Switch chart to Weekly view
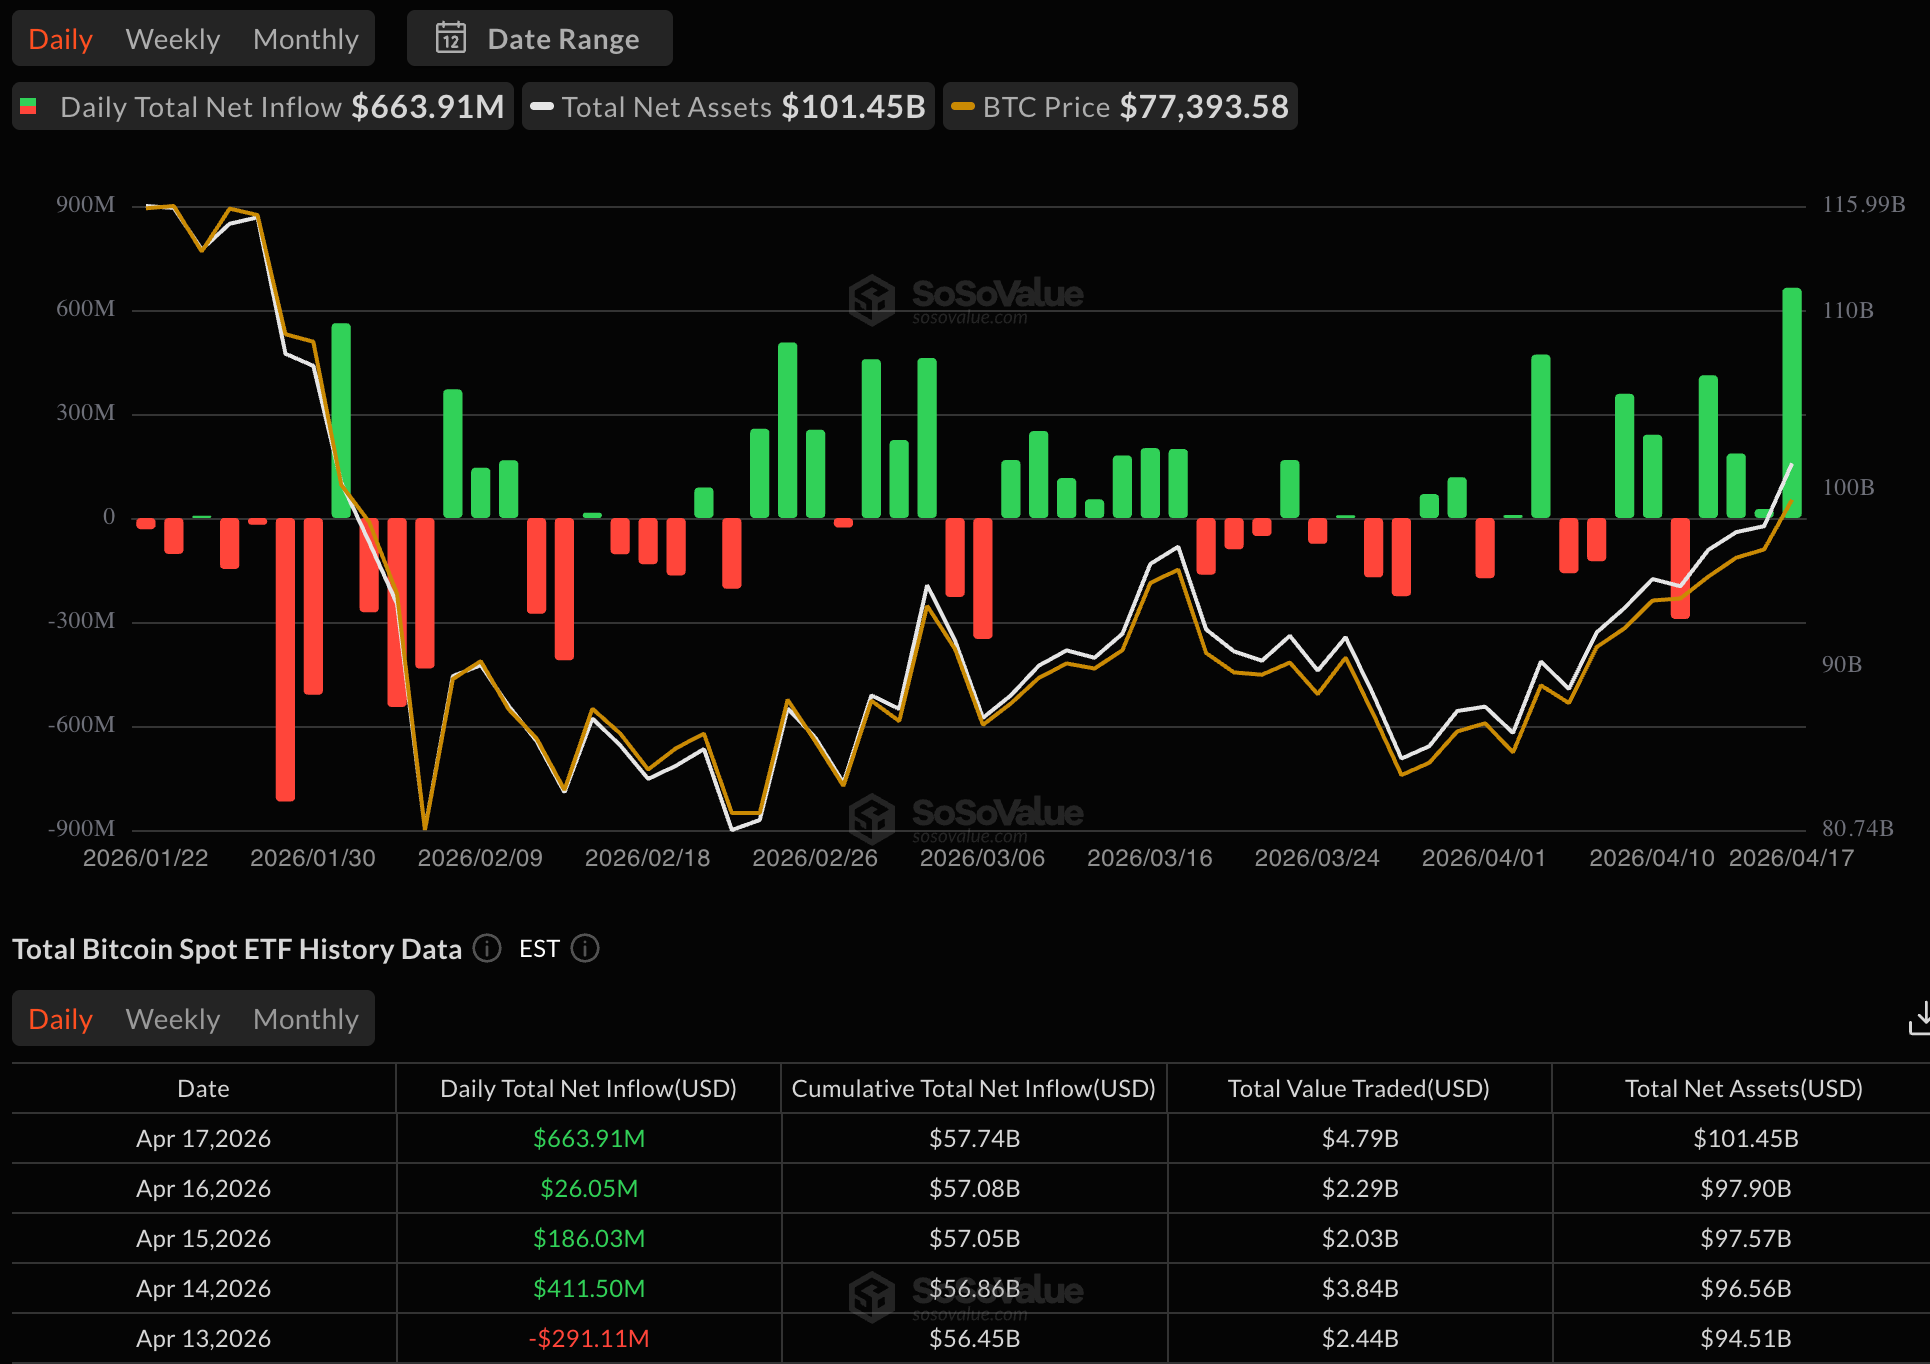The width and height of the screenshot is (1930, 1364). tap(173, 39)
